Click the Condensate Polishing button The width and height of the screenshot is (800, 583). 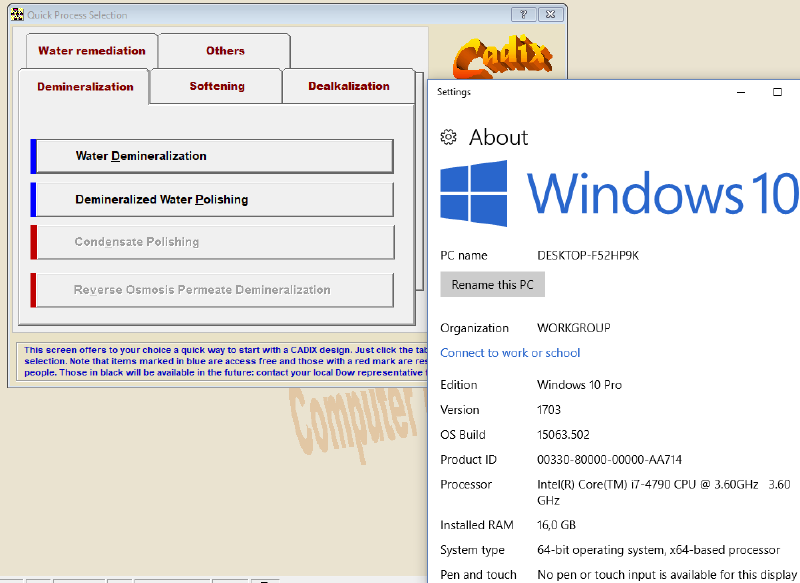(x=215, y=242)
